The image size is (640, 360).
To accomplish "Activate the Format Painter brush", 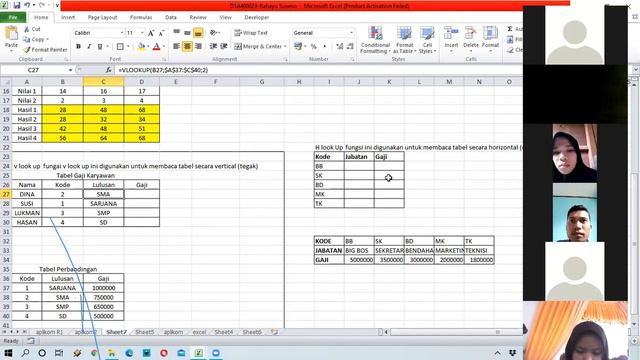I will point(27,49).
